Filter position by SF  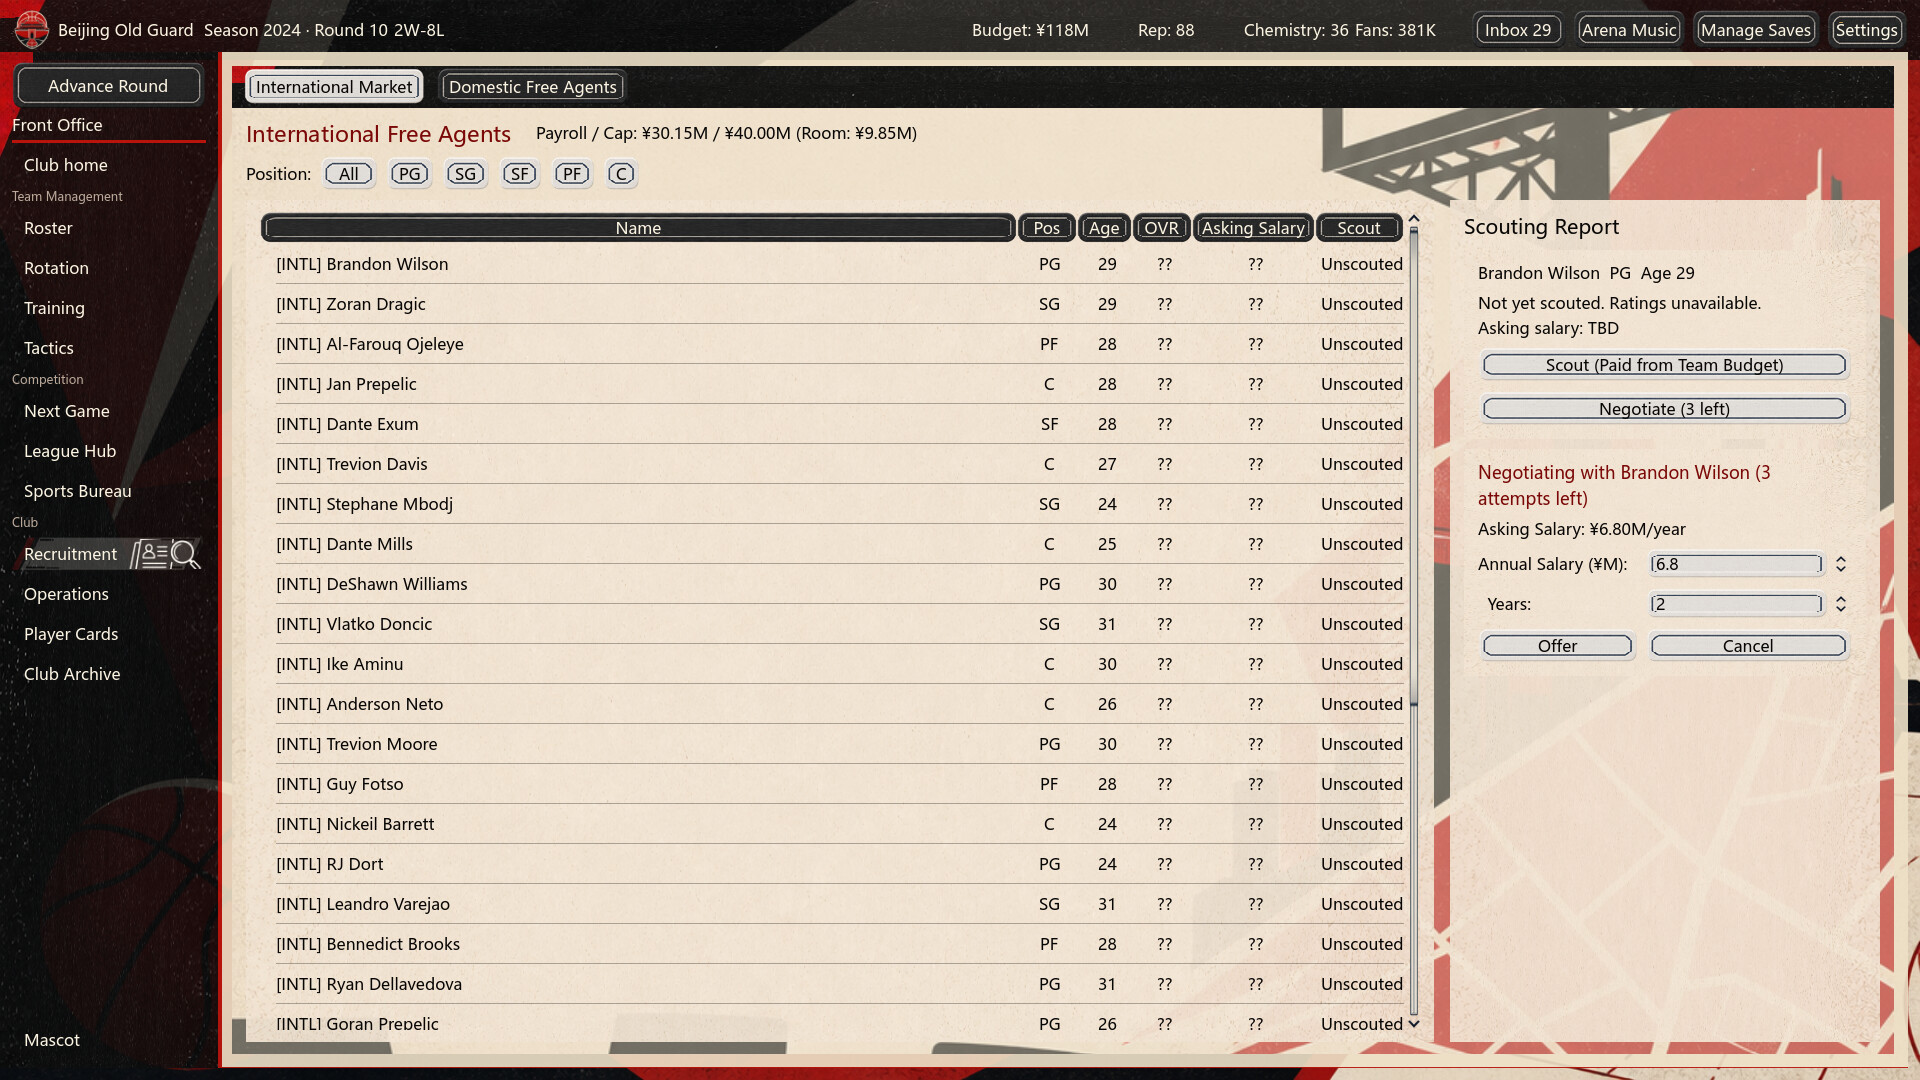tap(520, 174)
